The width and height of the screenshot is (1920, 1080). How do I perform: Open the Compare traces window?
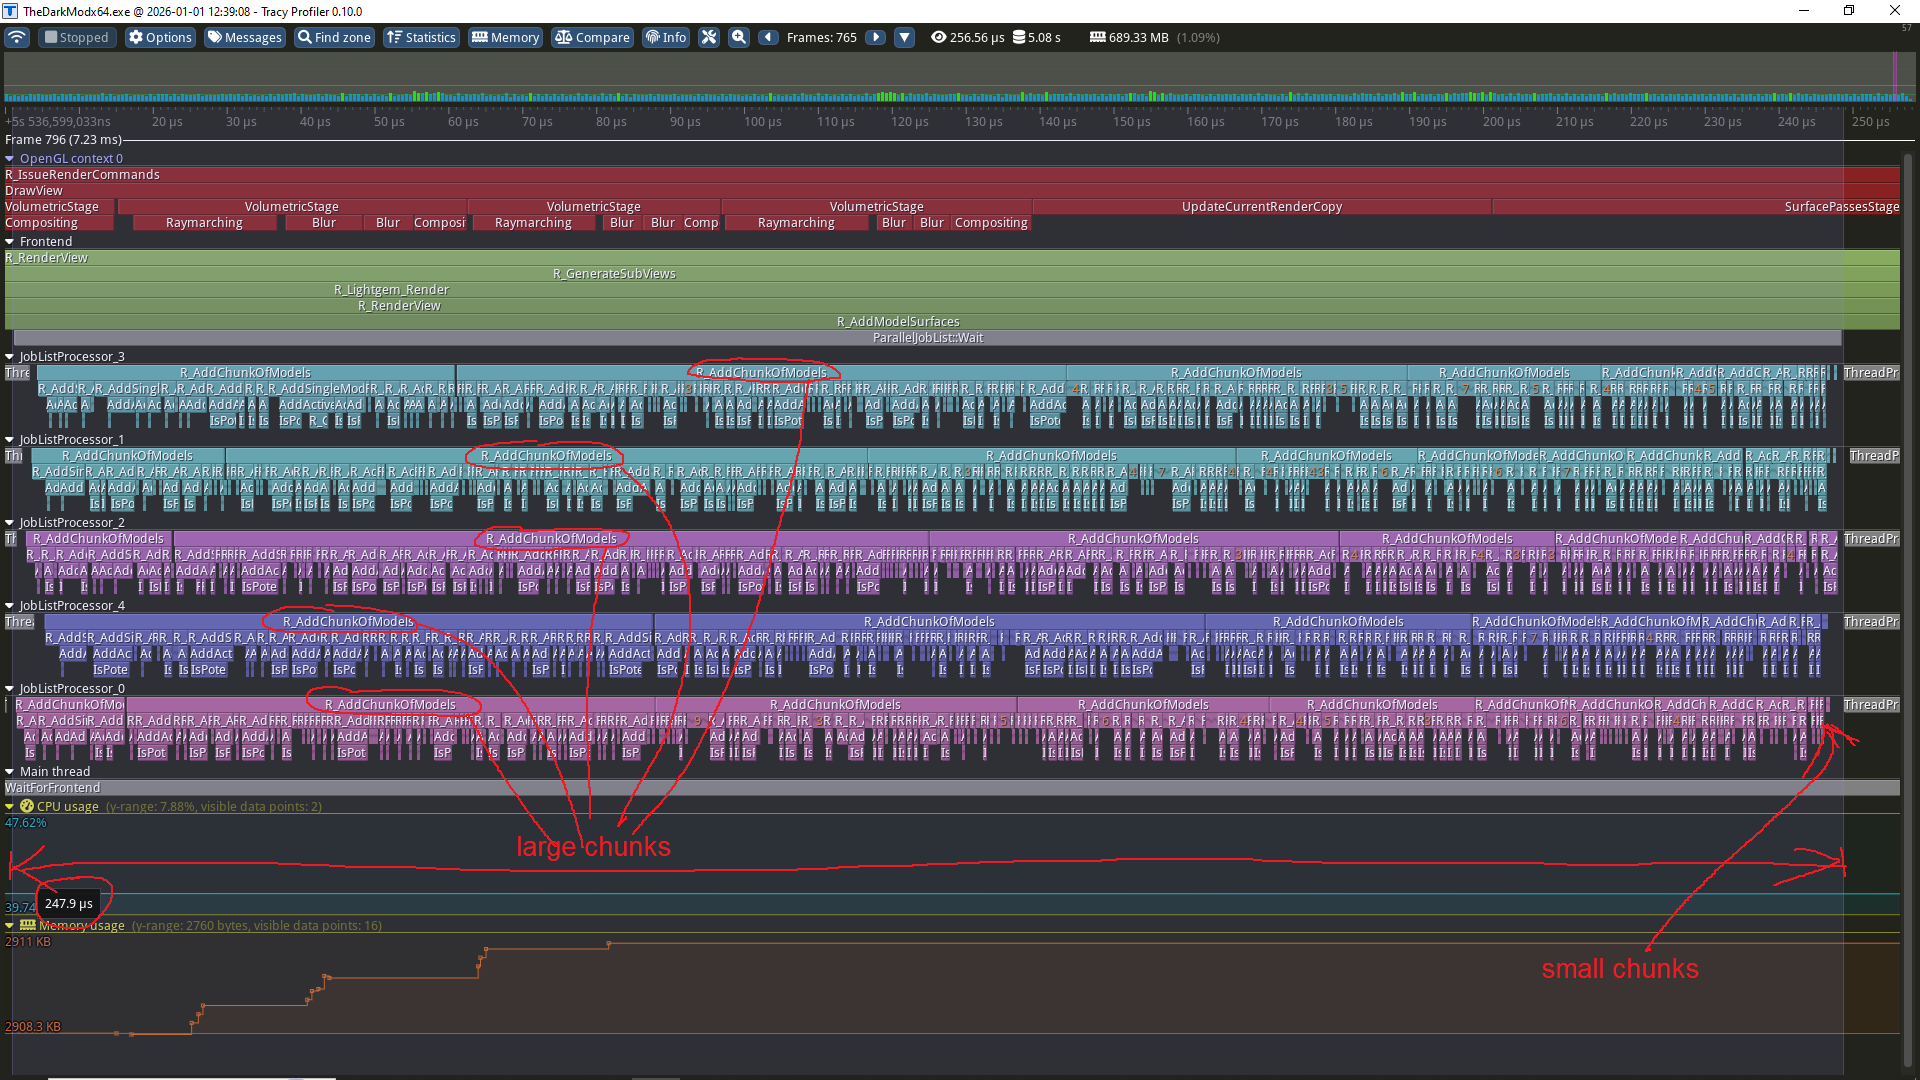click(x=593, y=37)
